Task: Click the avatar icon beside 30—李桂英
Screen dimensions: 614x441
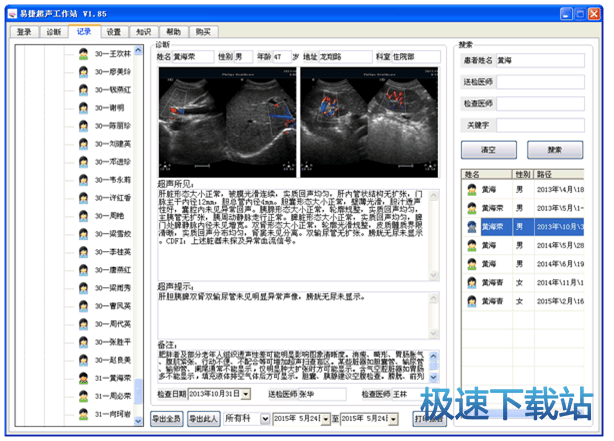Action: (x=83, y=252)
